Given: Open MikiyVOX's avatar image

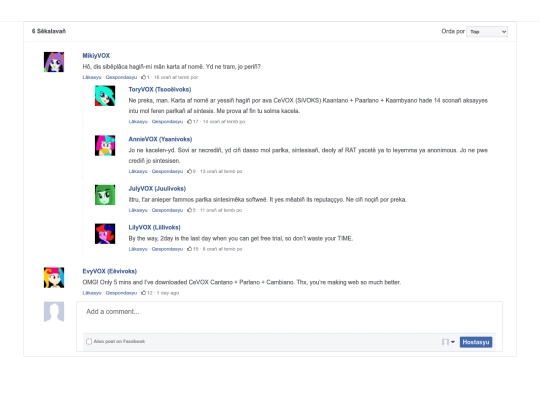Looking at the screenshot, I should [x=54, y=62].
